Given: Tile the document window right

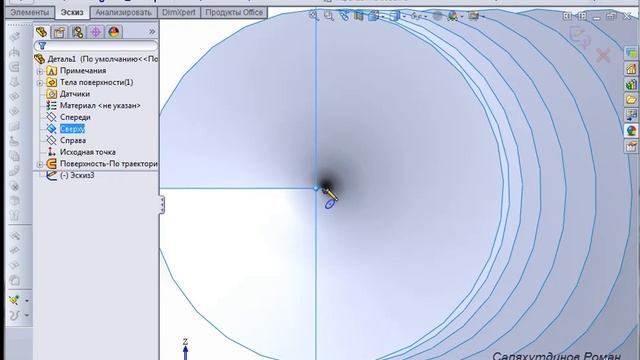Looking at the screenshot, I should point(582,16).
